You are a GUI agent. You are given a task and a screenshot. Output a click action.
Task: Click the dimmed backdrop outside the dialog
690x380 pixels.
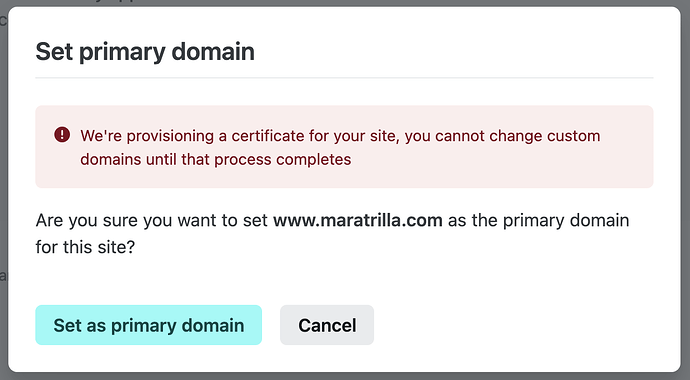4,176
